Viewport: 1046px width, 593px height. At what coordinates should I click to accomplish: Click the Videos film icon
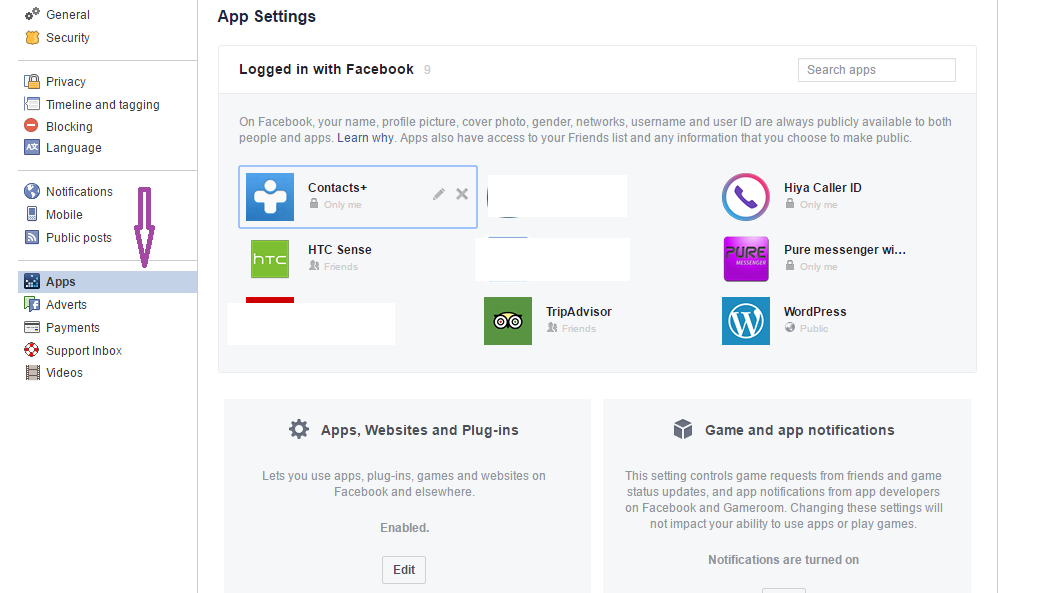coord(33,372)
